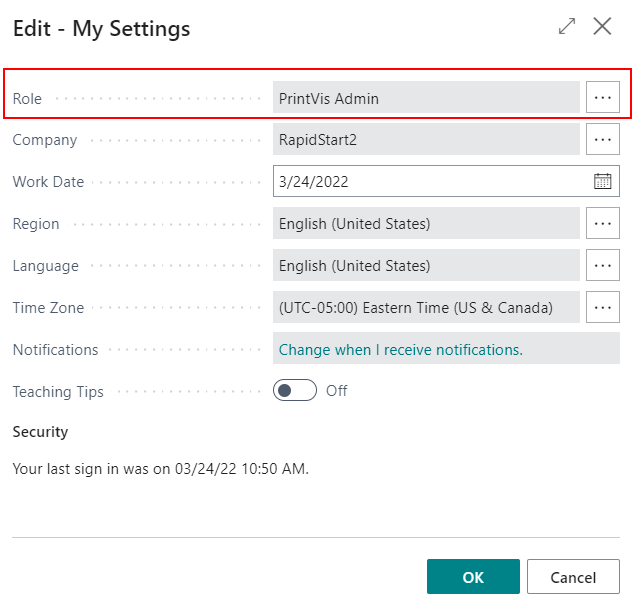The height and width of the screenshot is (605, 637).
Task: Open the Company lookup ellipsis button
Action: (602, 139)
